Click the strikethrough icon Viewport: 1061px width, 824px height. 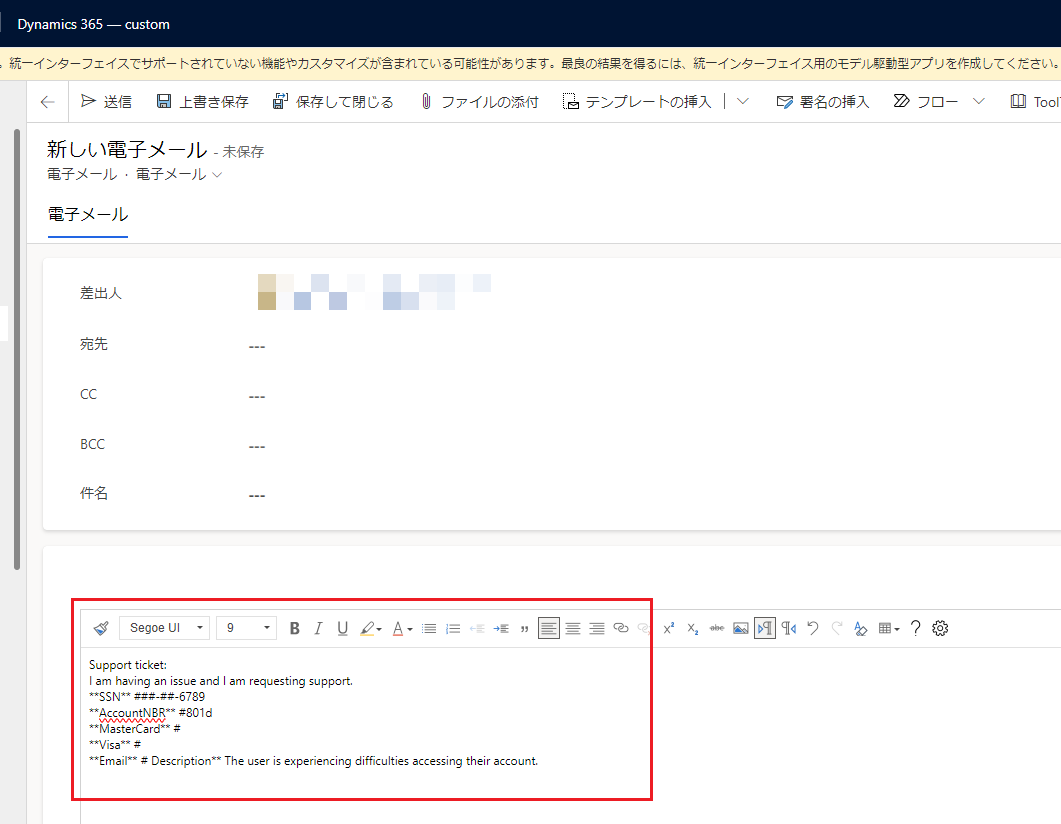717,628
